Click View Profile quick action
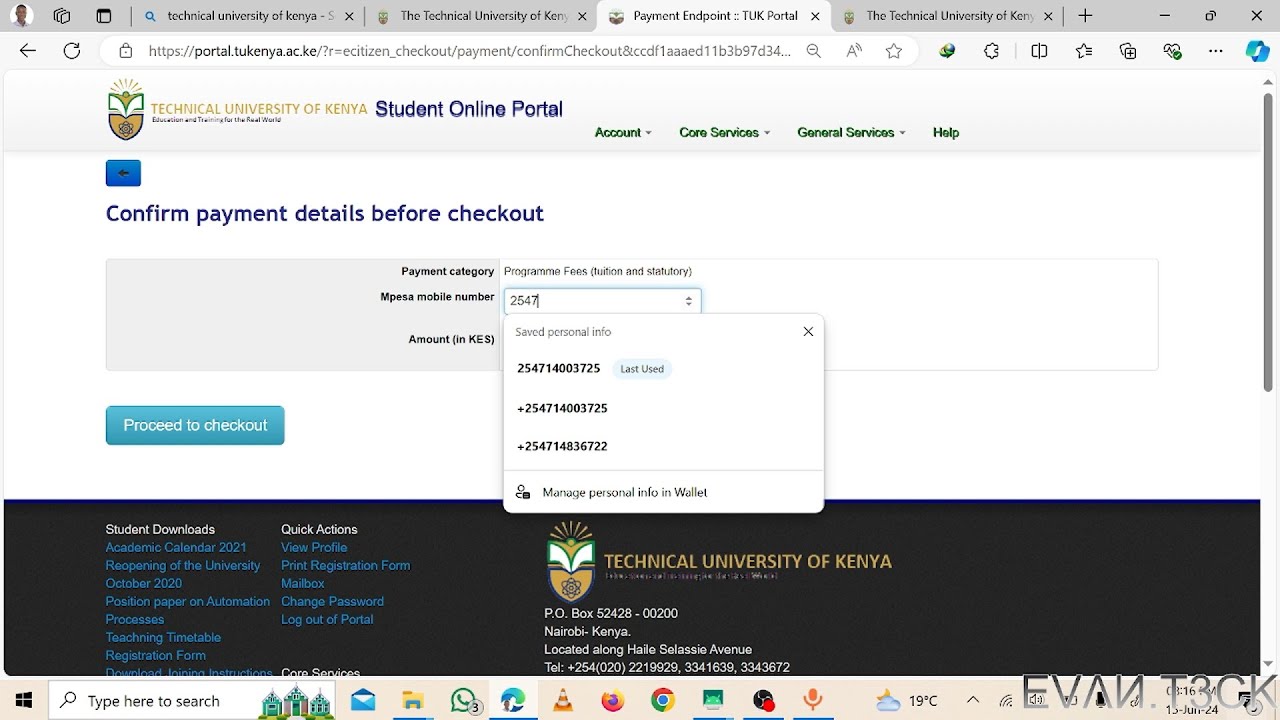 coord(314,547)
